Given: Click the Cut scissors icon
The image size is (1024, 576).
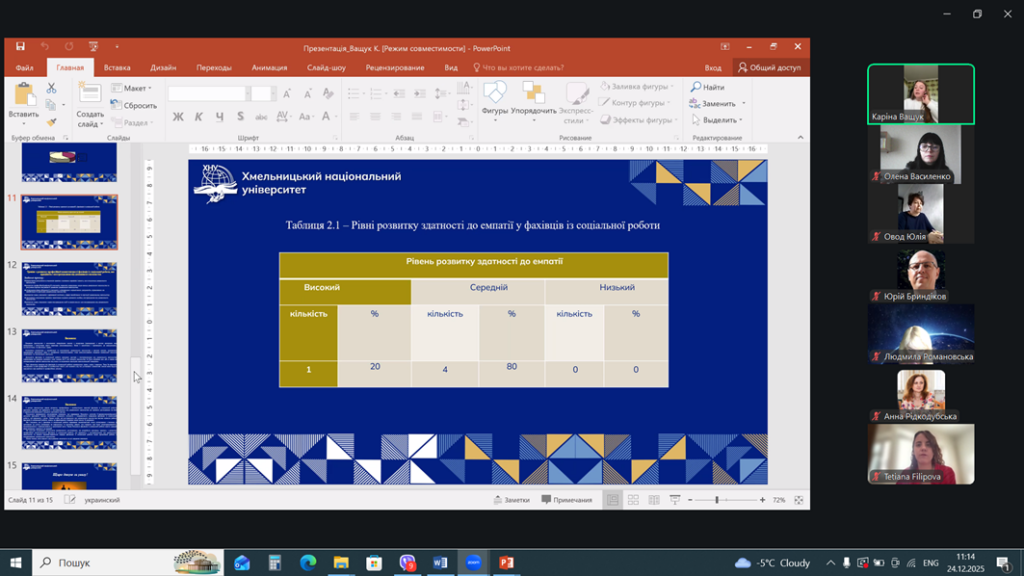Looking at the screenshot, I should click(x=50, y=89).
